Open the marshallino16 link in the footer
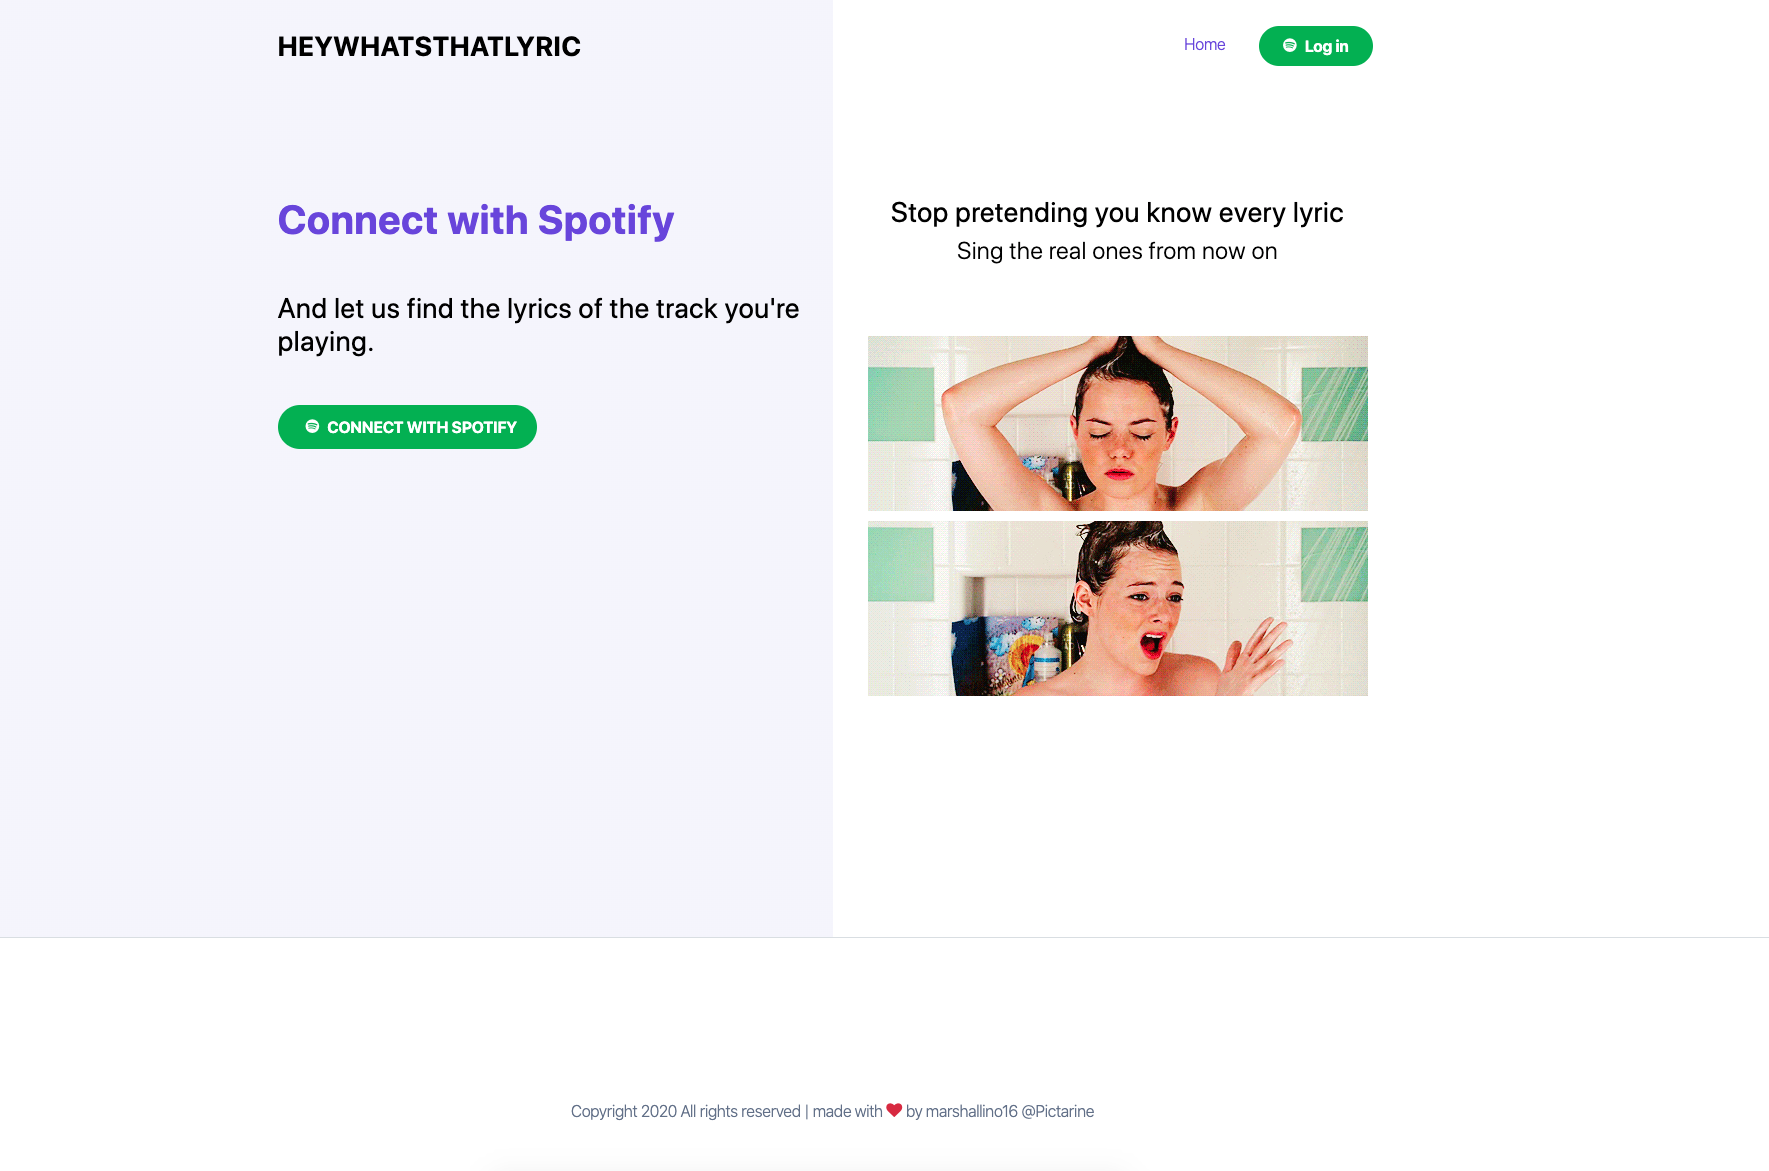The width and height of the screenshot is (1769, 1171). (970, 1111)
